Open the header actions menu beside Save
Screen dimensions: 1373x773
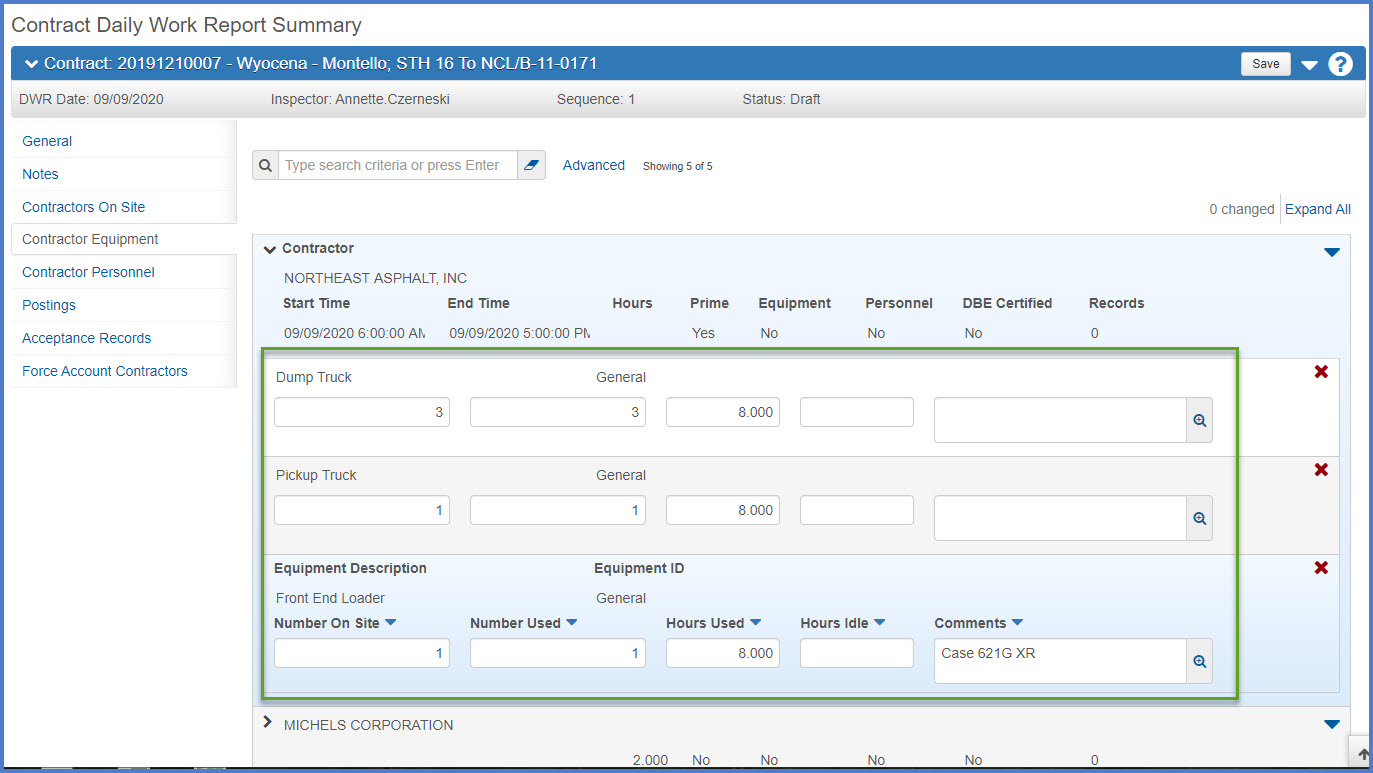[x=1310, y=65]
